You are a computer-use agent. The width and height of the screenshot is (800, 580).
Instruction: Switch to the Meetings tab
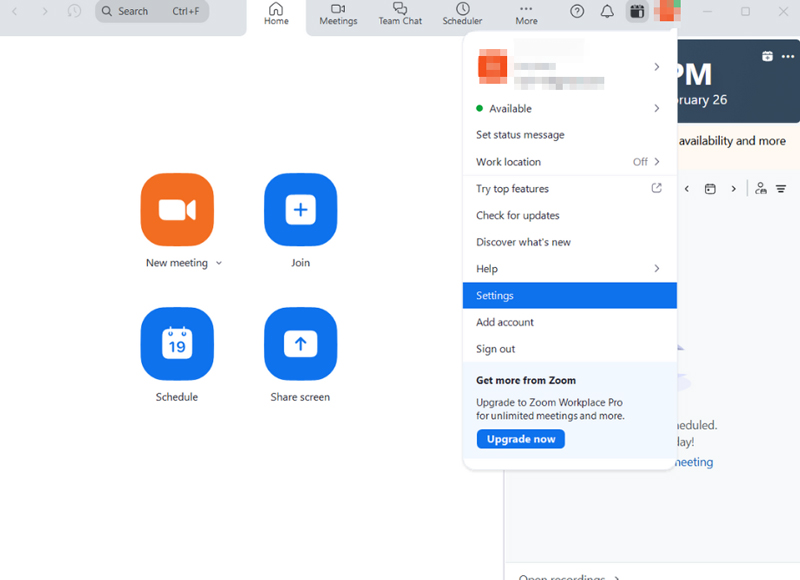click(338, 14)
